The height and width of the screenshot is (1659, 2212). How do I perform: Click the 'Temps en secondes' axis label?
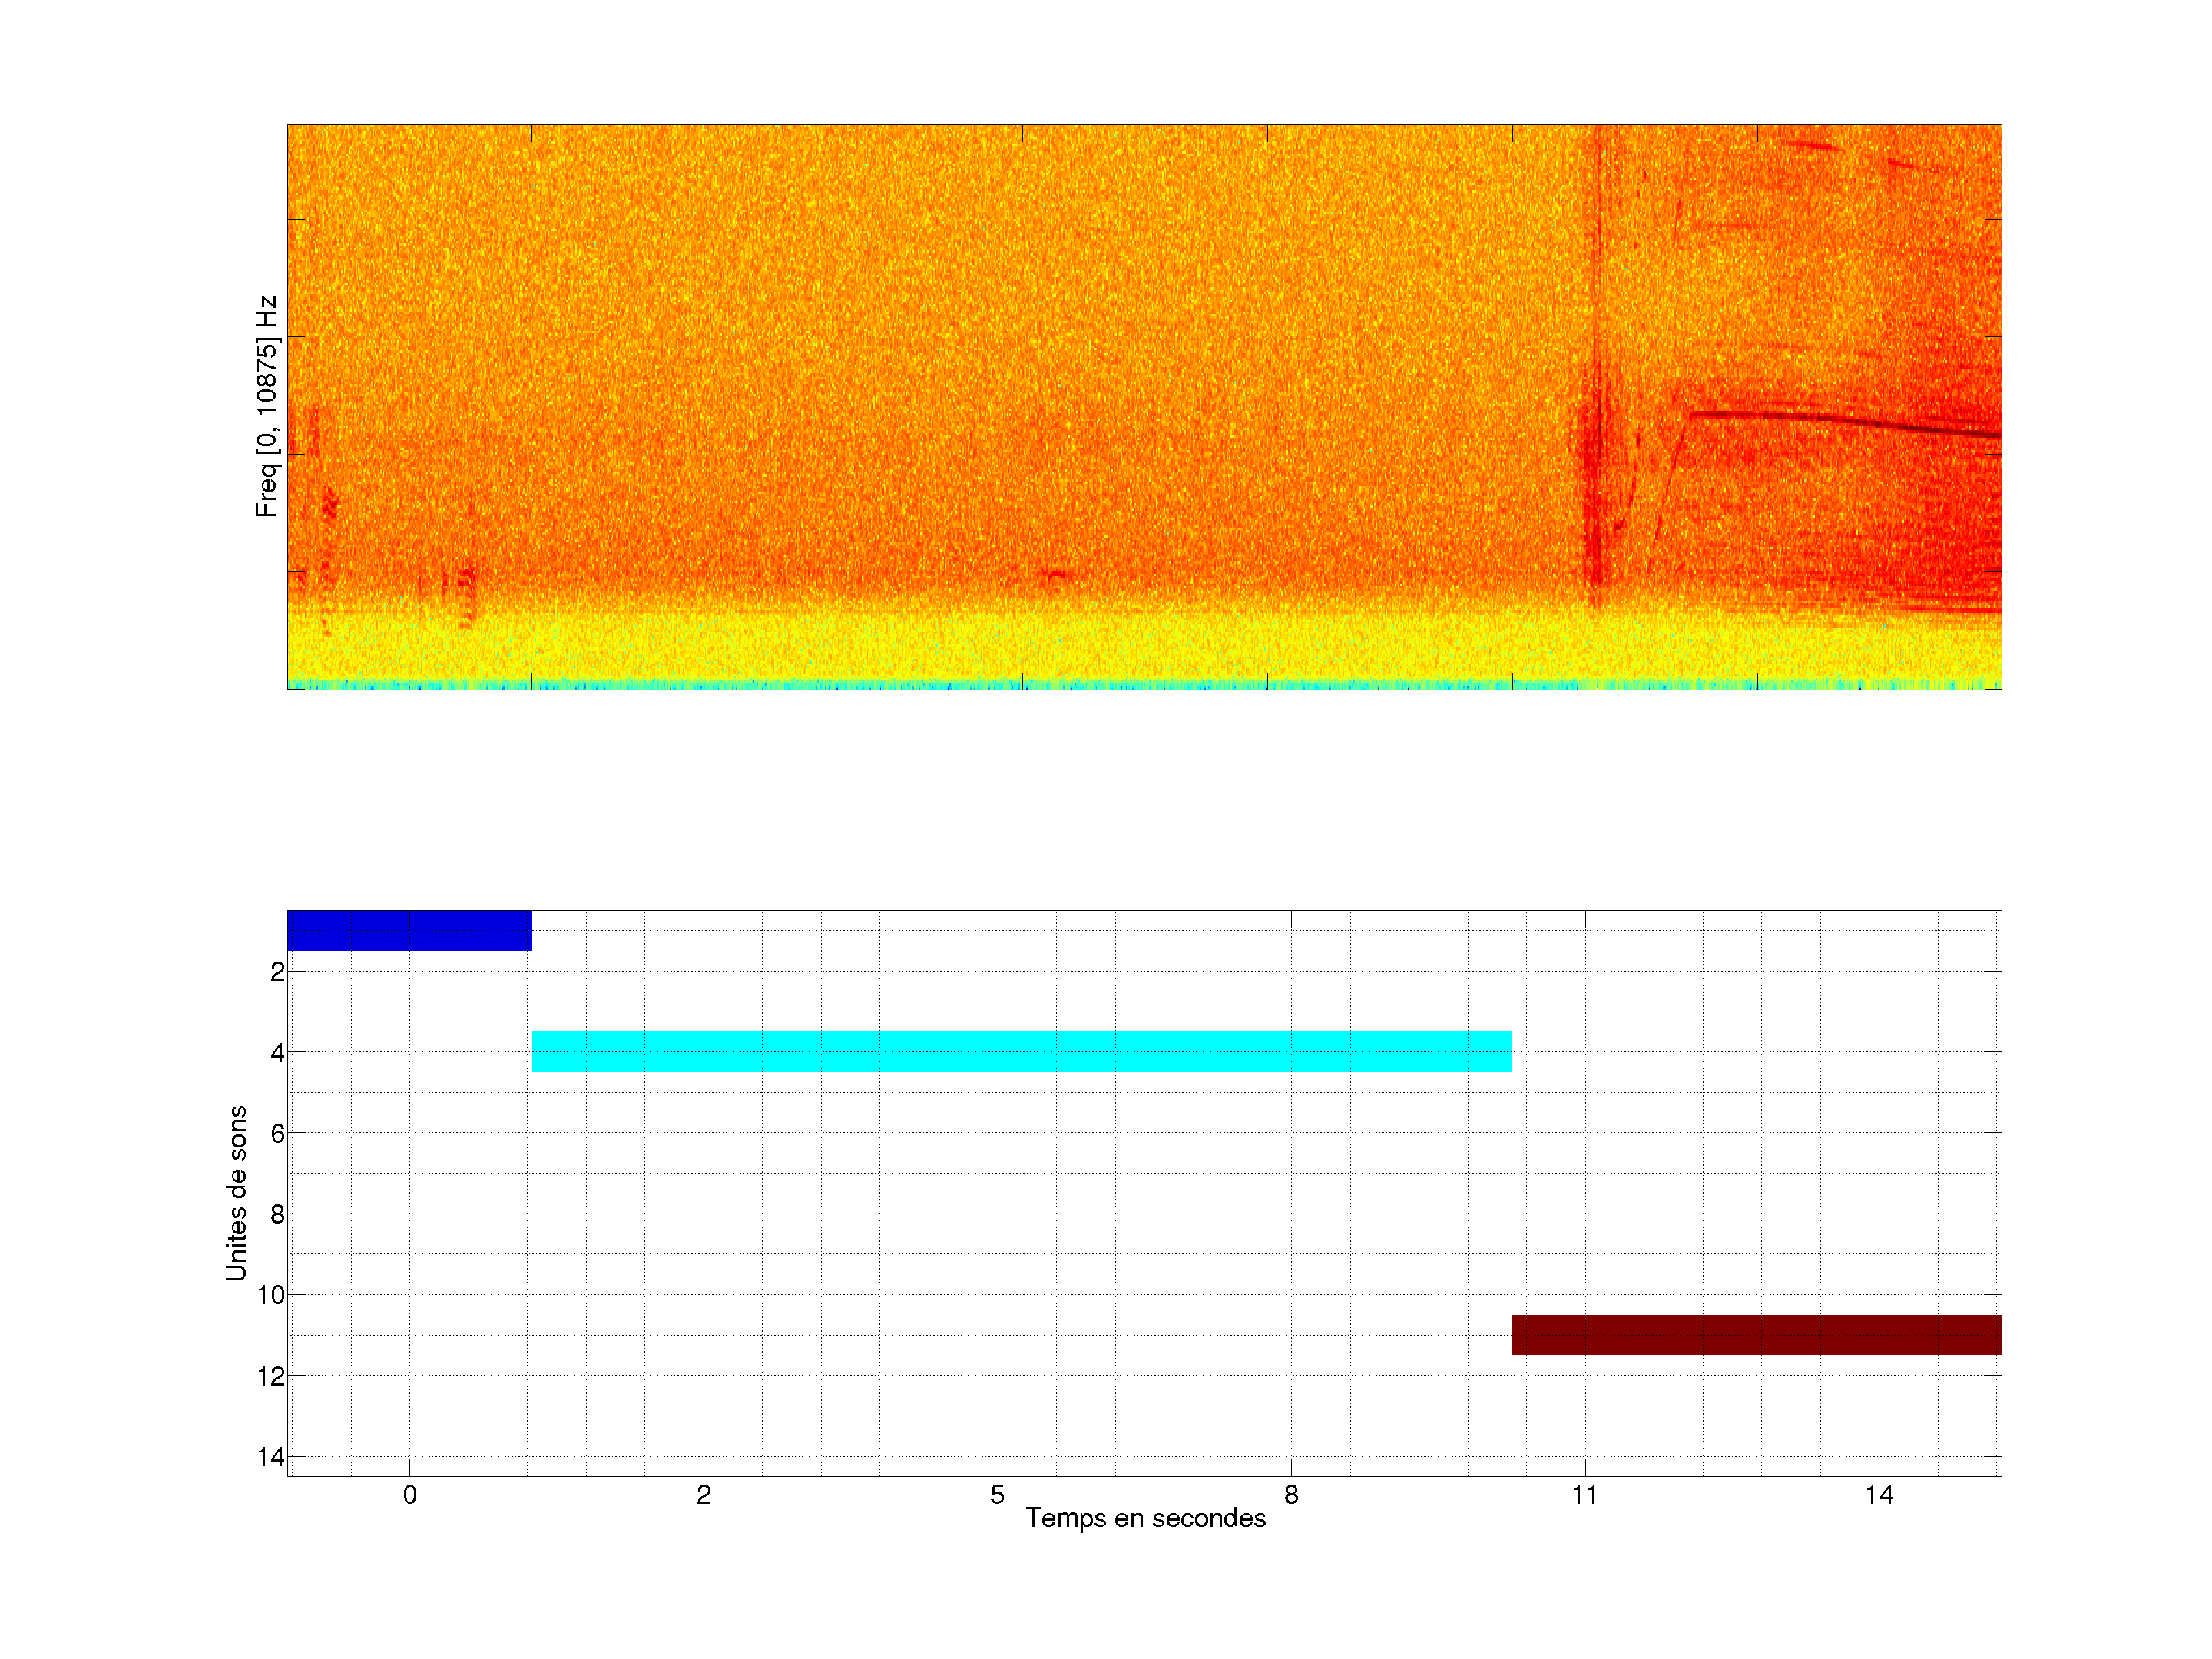pos(1145,1518)
